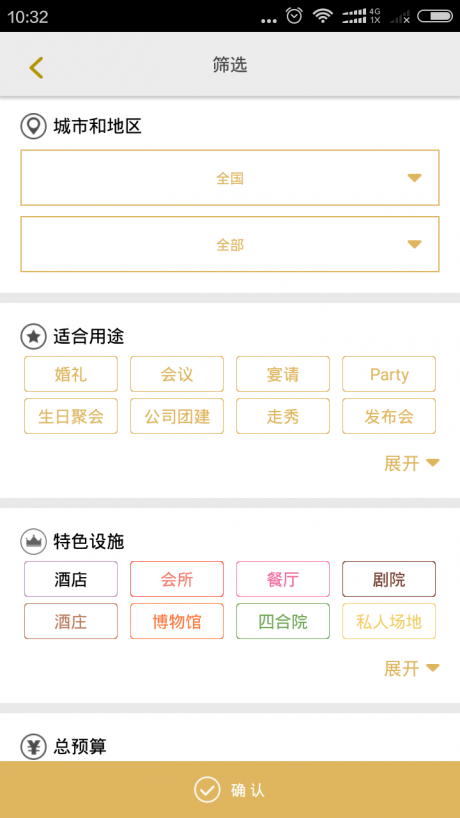Toggle the 婚礼 usage tag
This screenshot has height=818, width=460.
71,374
